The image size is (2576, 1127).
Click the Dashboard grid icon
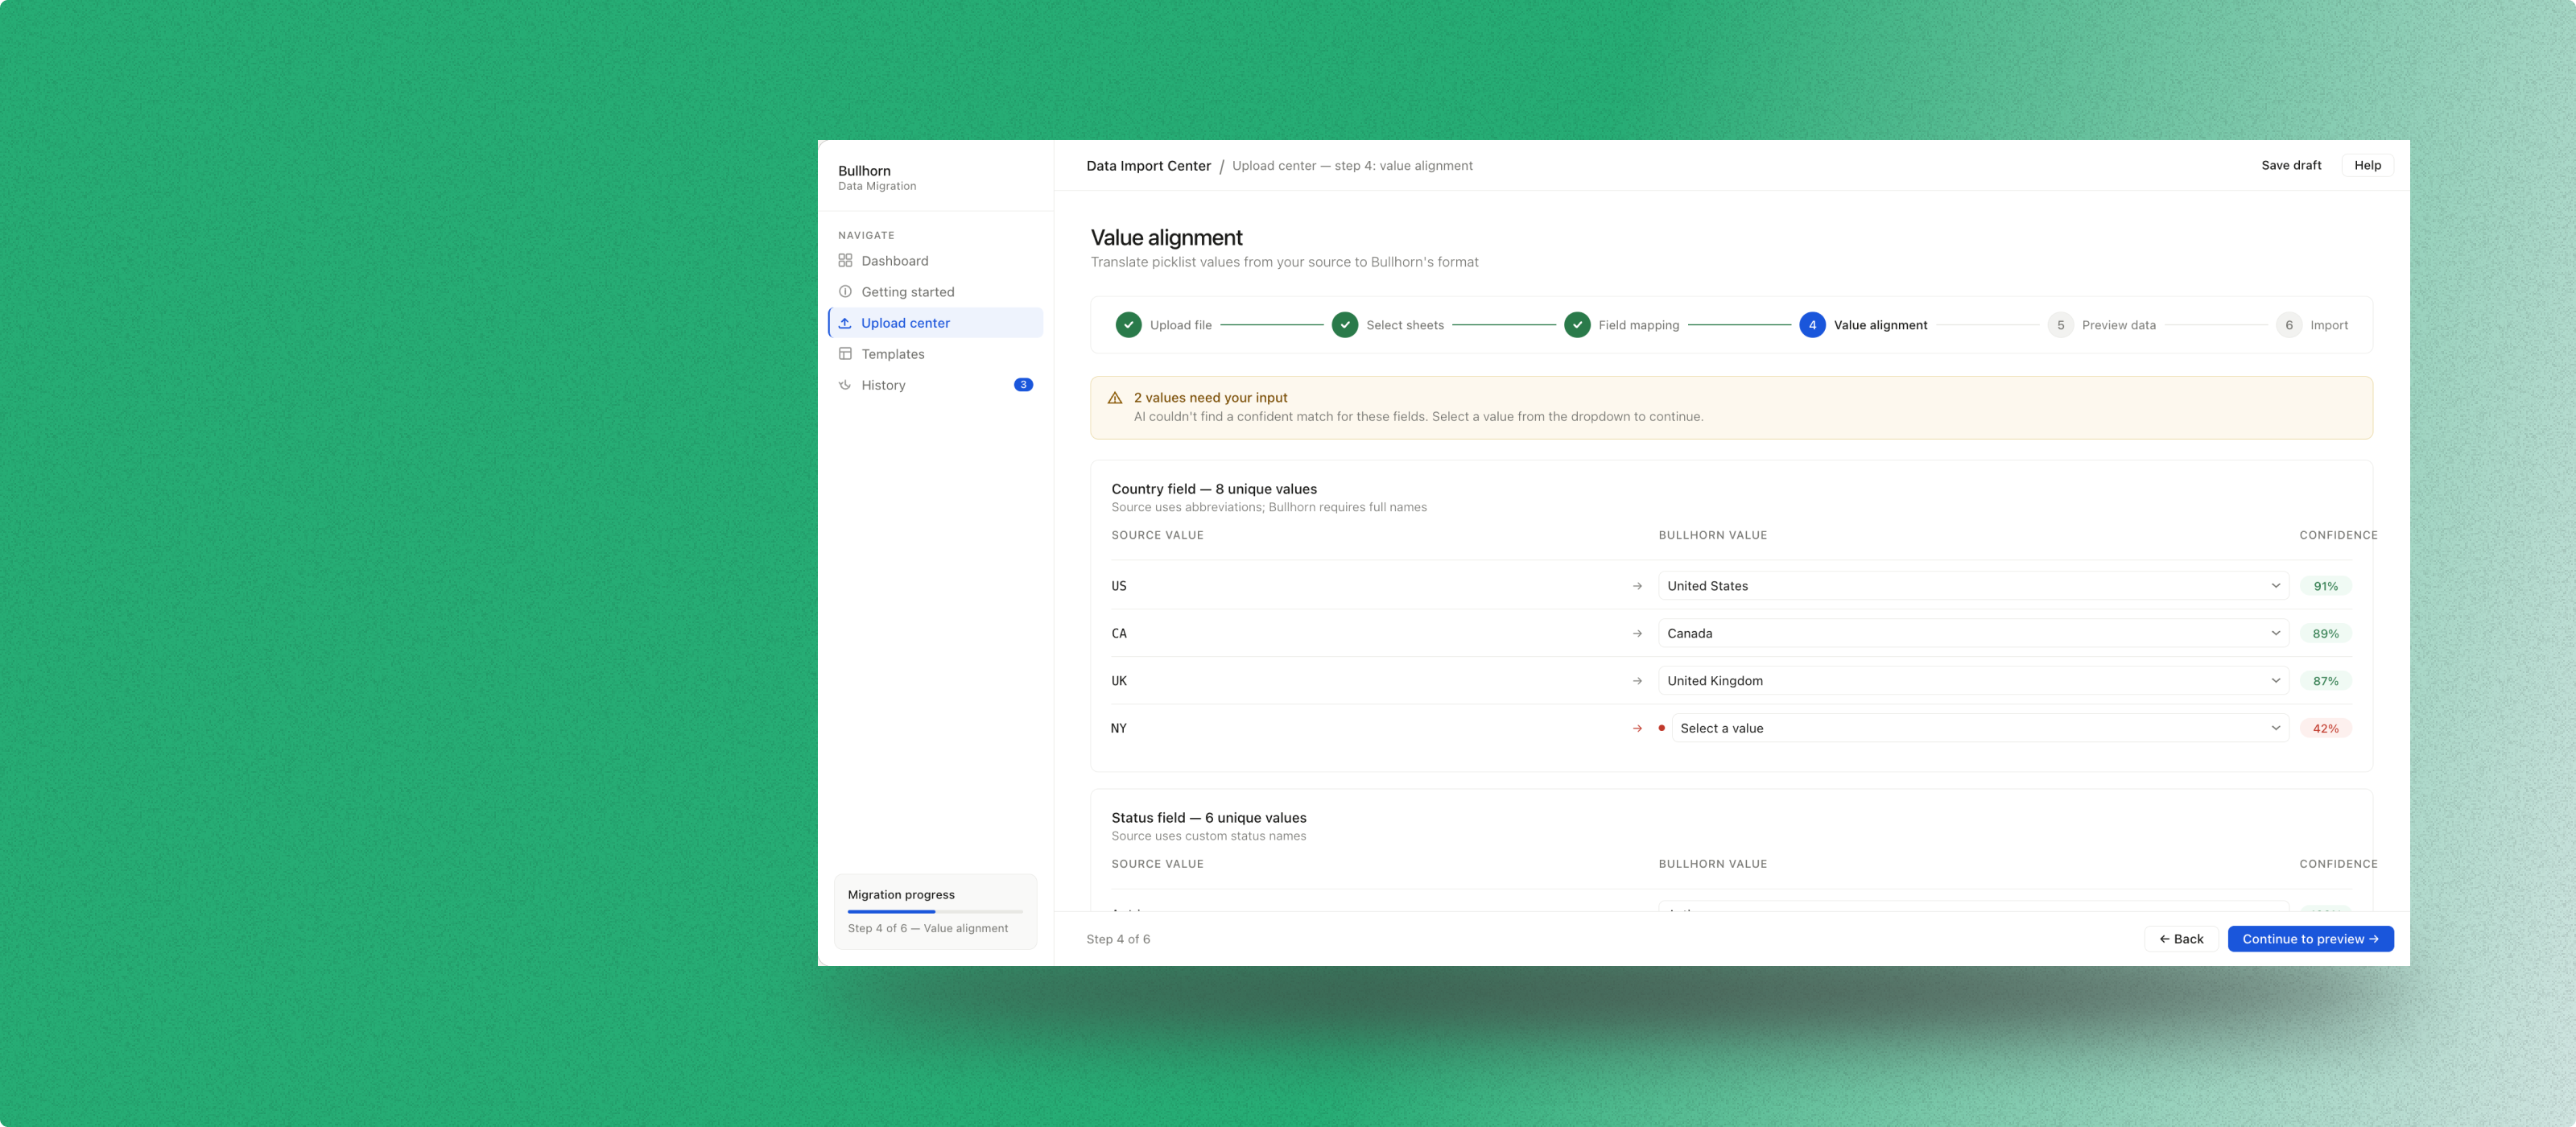point(845,261)
